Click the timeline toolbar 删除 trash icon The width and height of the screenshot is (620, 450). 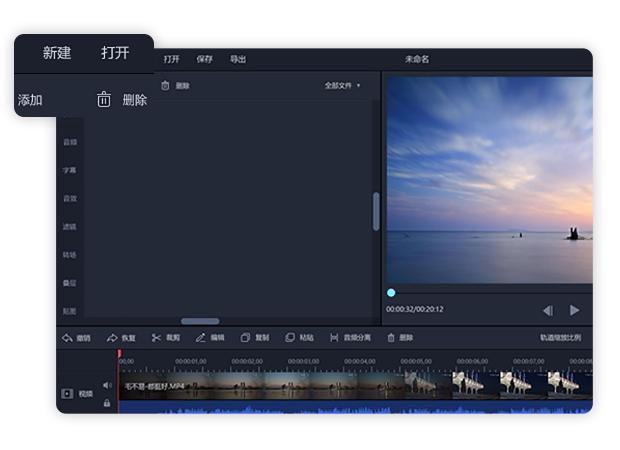point(391,338)
